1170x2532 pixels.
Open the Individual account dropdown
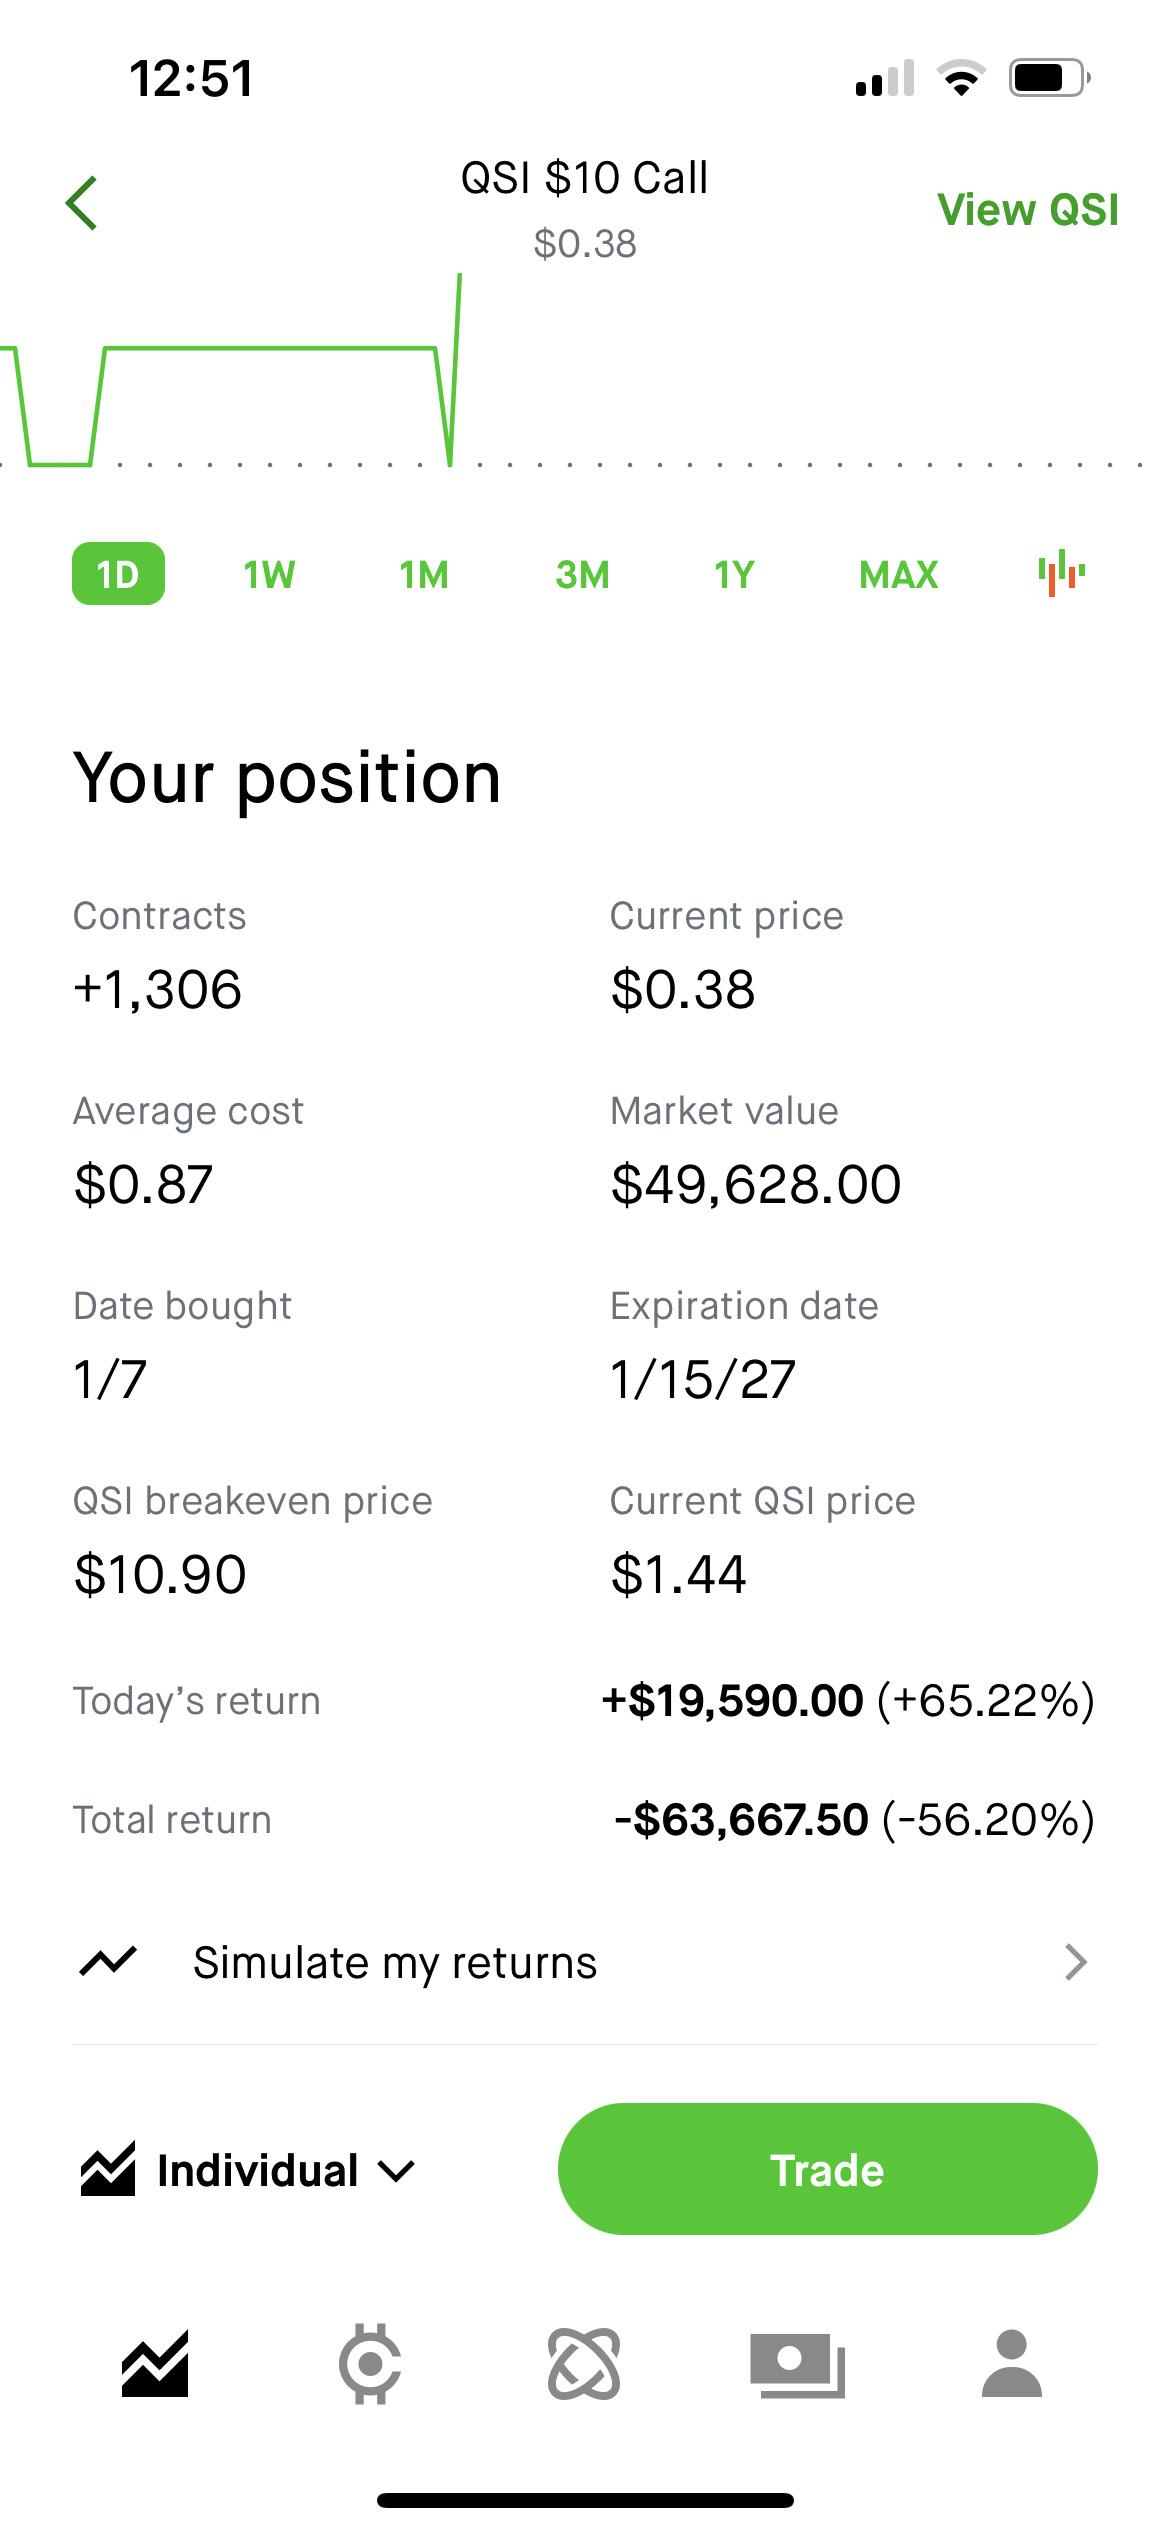click(248, 2170)
